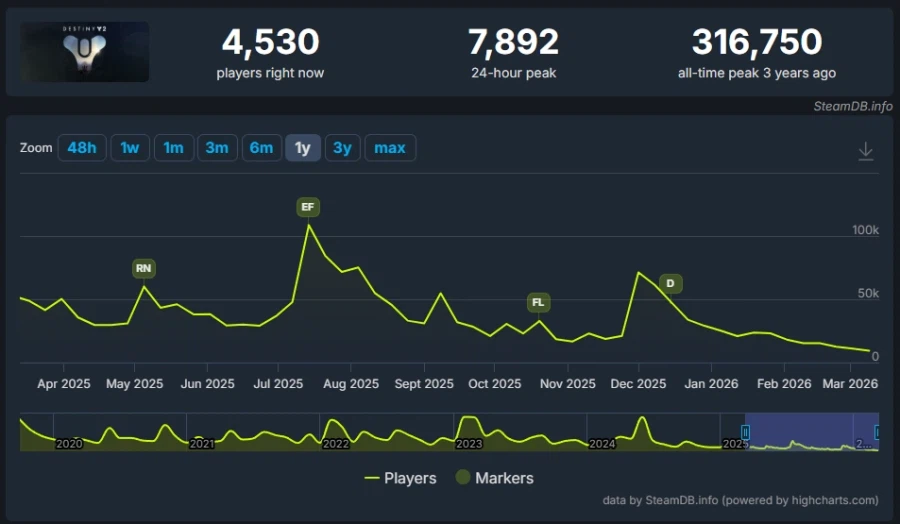Image resolution: width=900 pixels, height=524 pixels.
Task: Click the chart download menu icon
Action: coord(865,150)
